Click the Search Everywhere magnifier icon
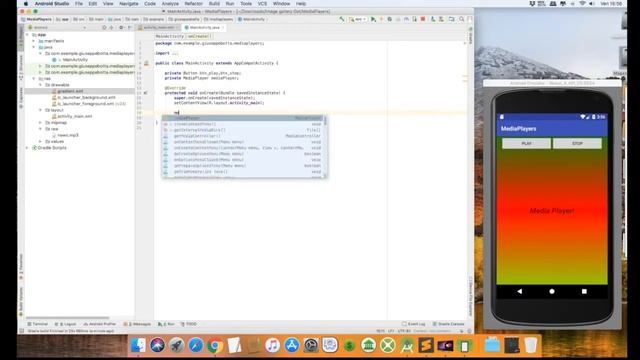 point(462,19)
